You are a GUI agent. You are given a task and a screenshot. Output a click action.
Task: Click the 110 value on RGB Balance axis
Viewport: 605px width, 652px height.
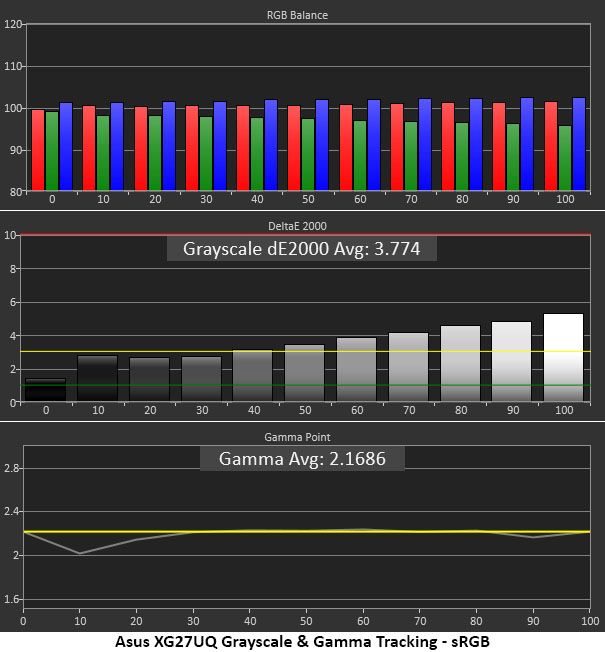pos(12,66)
